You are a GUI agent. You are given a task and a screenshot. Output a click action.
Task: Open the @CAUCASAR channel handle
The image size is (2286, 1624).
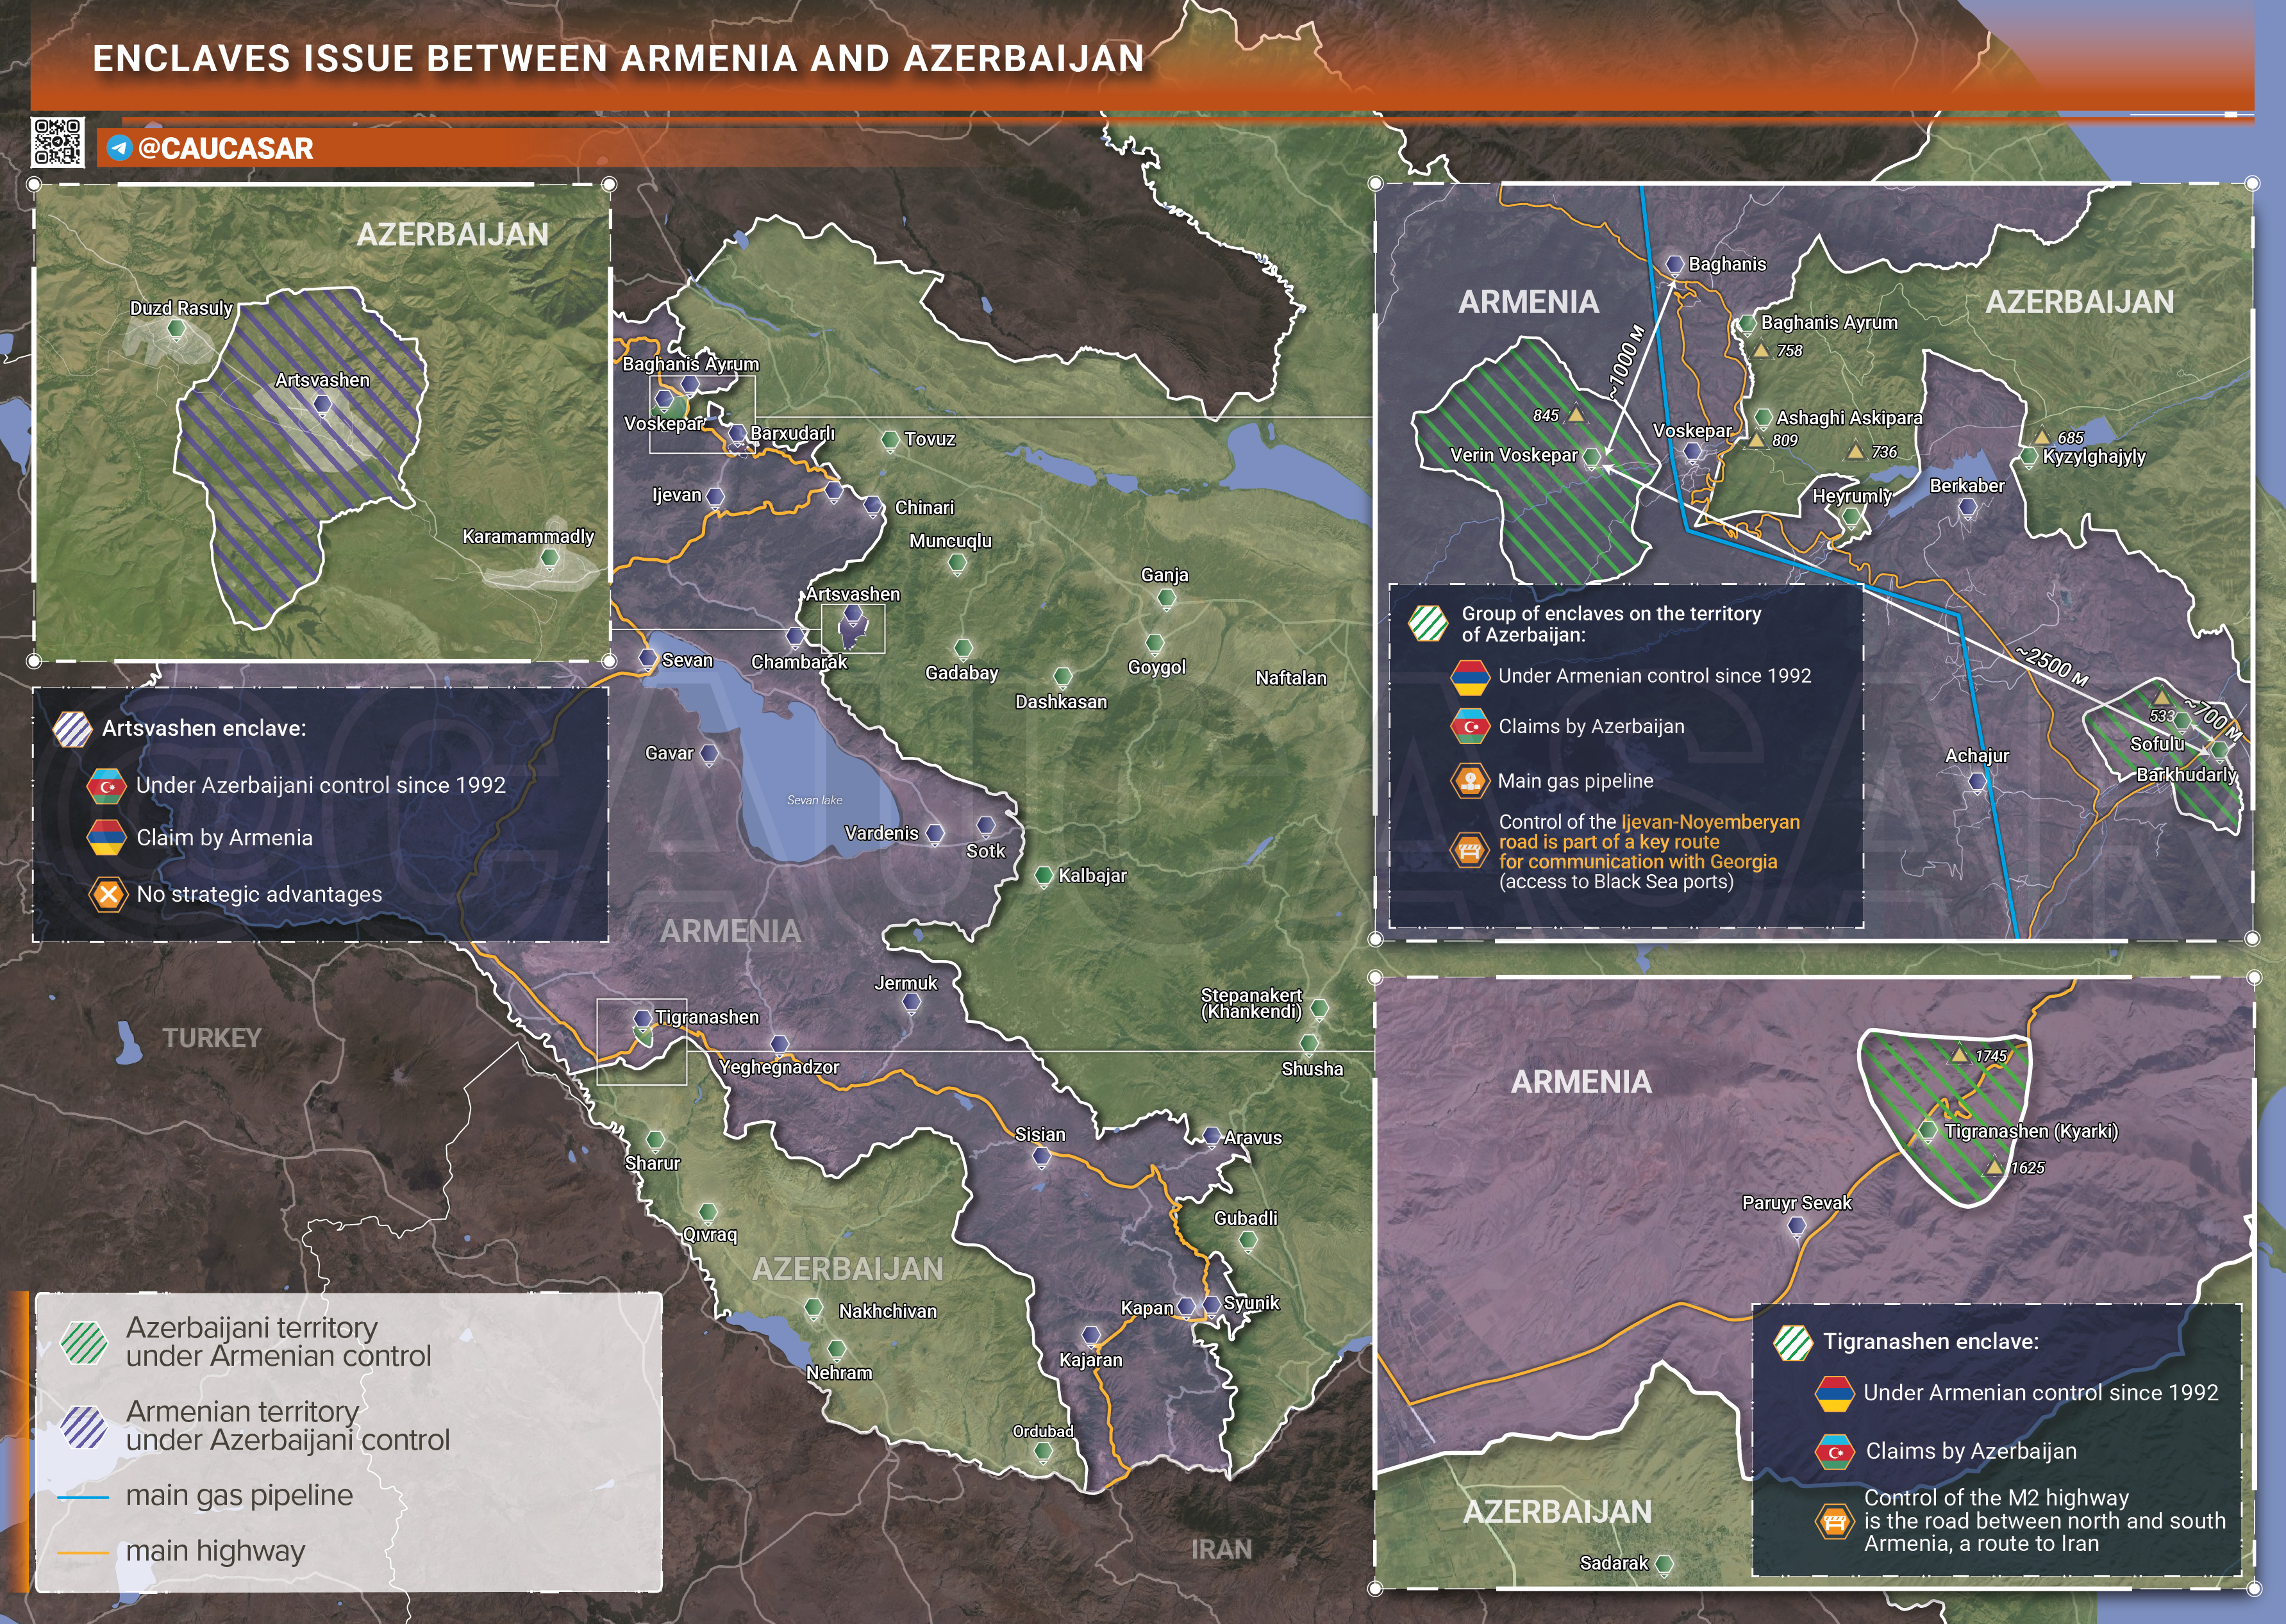click(225, 148)
